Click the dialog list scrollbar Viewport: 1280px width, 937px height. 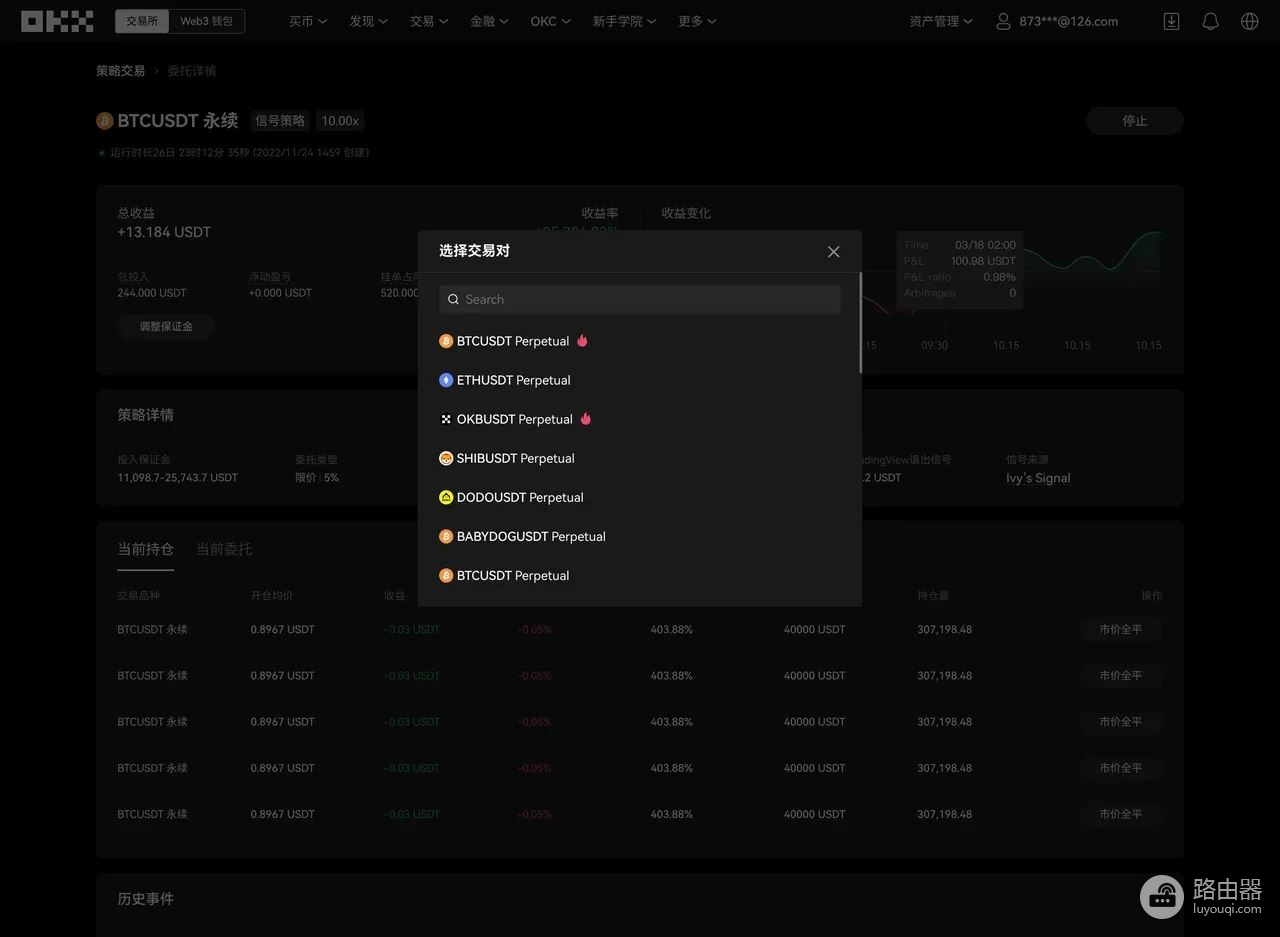point(859,323)
